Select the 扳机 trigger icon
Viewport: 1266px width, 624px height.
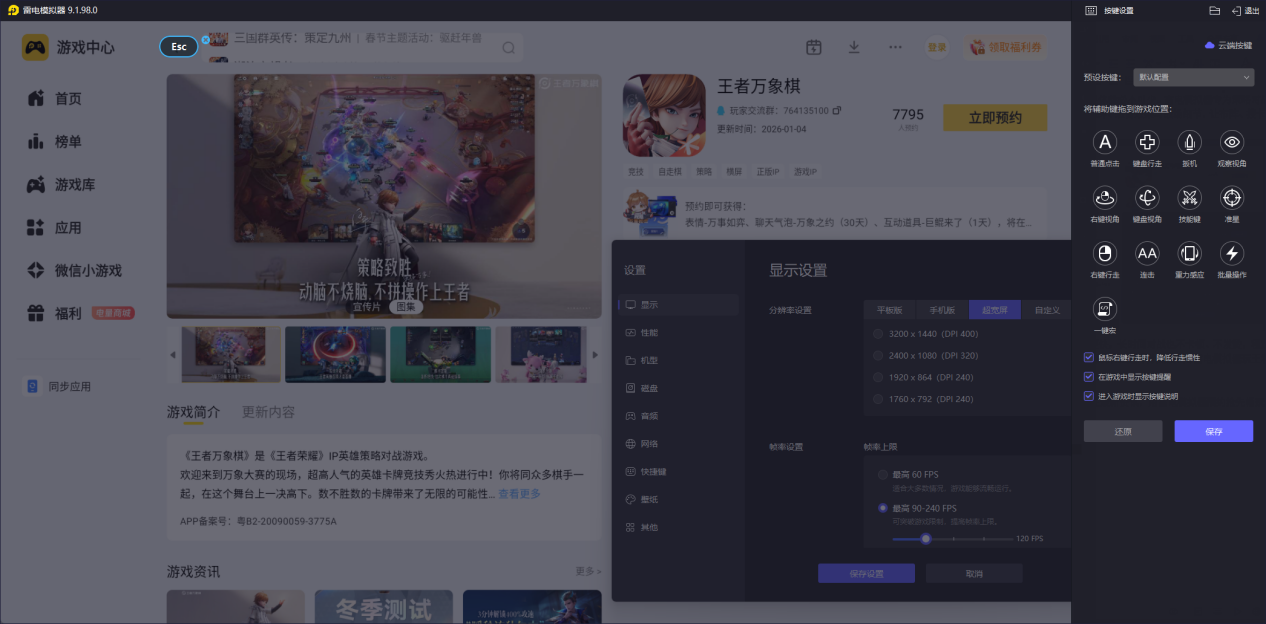[x=1189, y=142]
